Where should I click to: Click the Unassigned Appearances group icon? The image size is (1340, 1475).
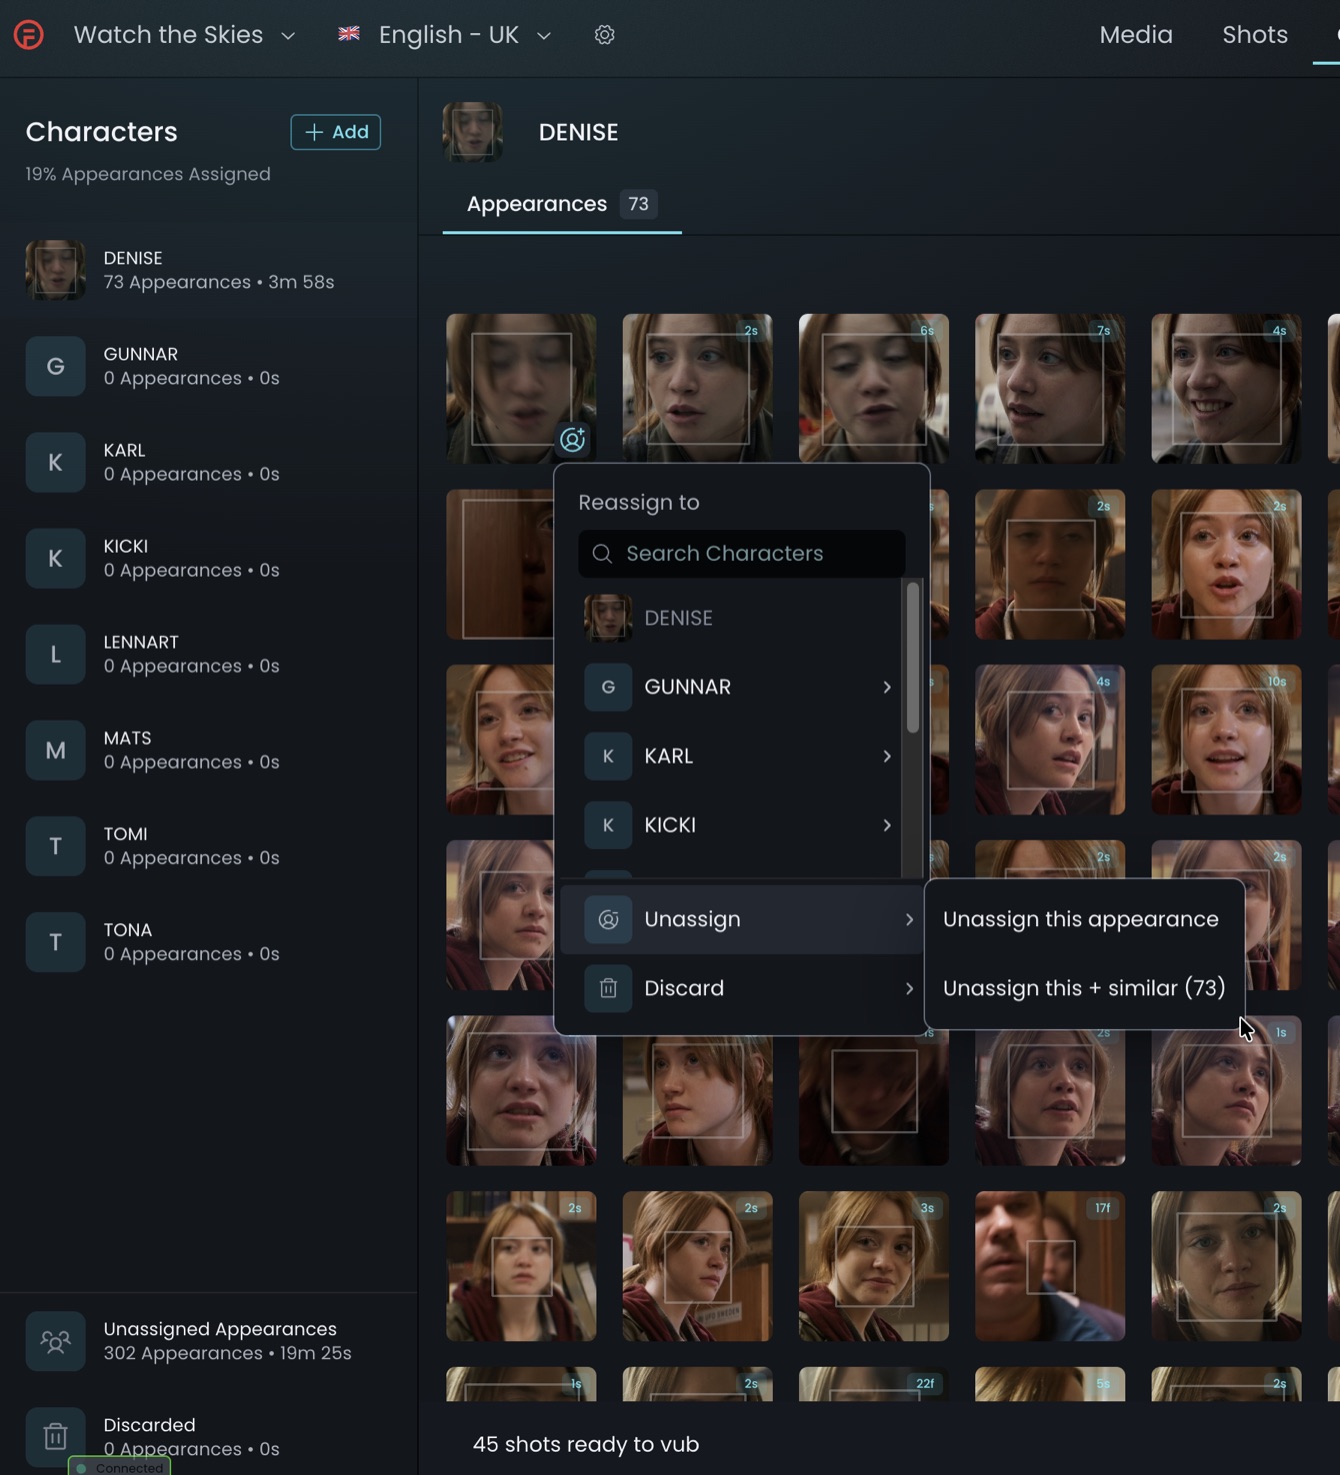(x=55, y=1341)
